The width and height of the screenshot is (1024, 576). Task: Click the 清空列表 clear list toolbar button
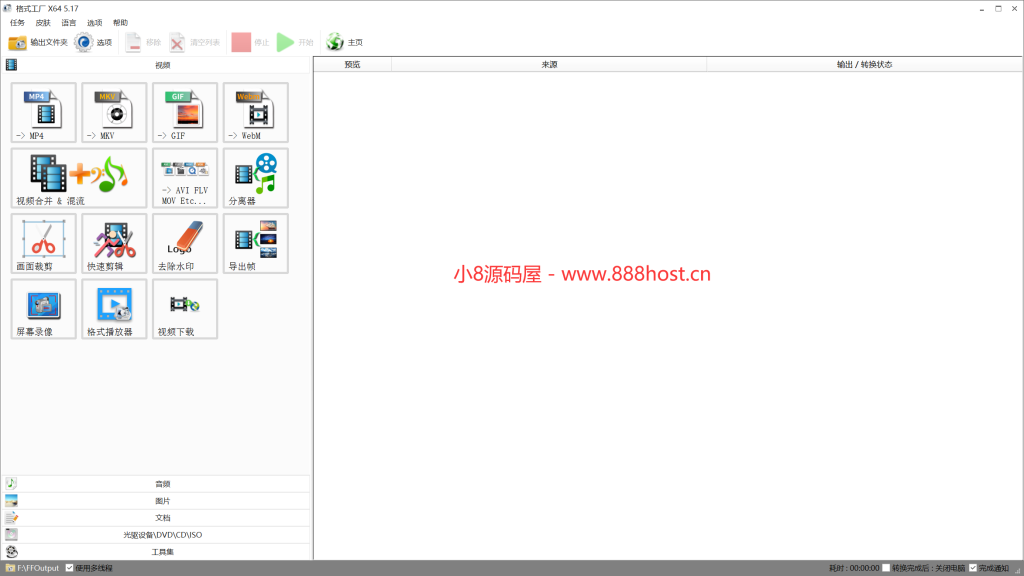click(x=195, y=42)
